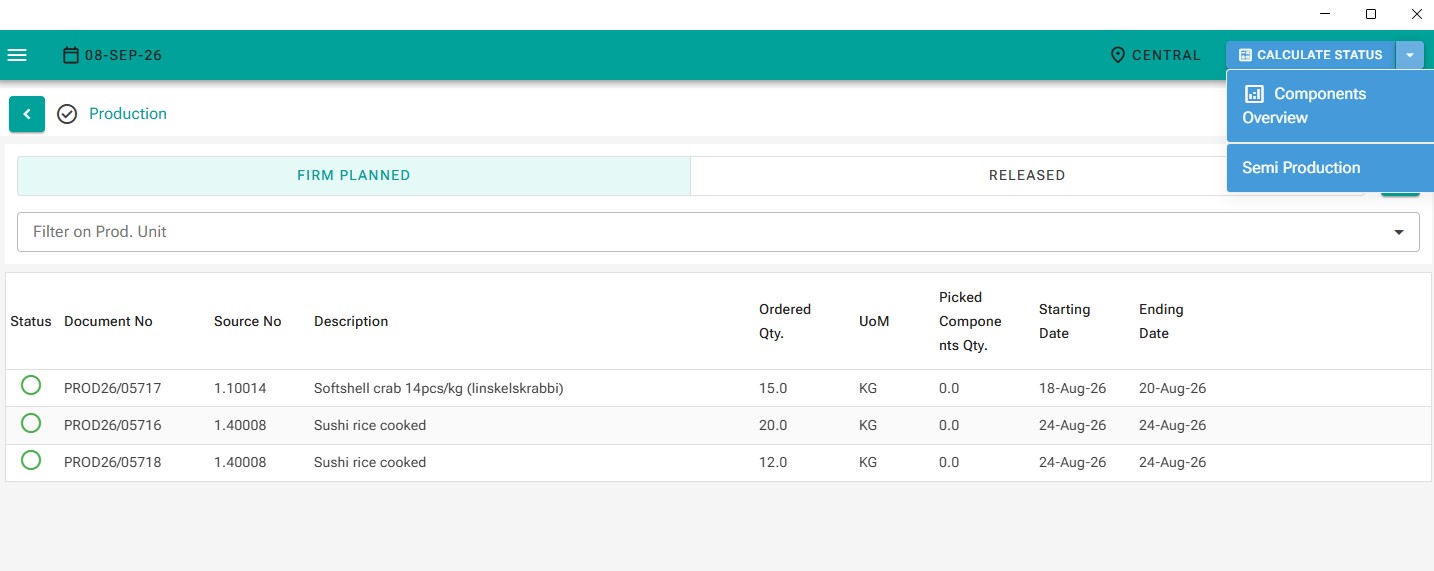Click Sushi rice cooked in PROD26/05716 row

(x=370, y=425)
